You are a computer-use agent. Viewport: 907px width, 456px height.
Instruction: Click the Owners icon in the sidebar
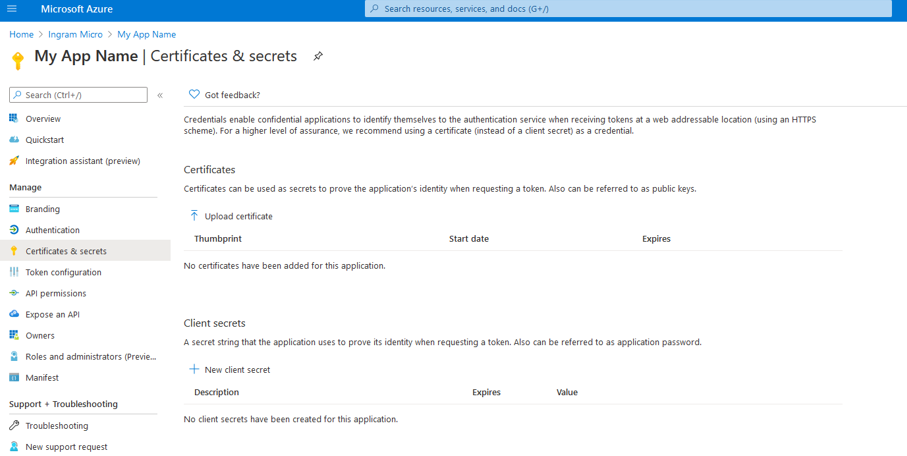tap(14, 335)
